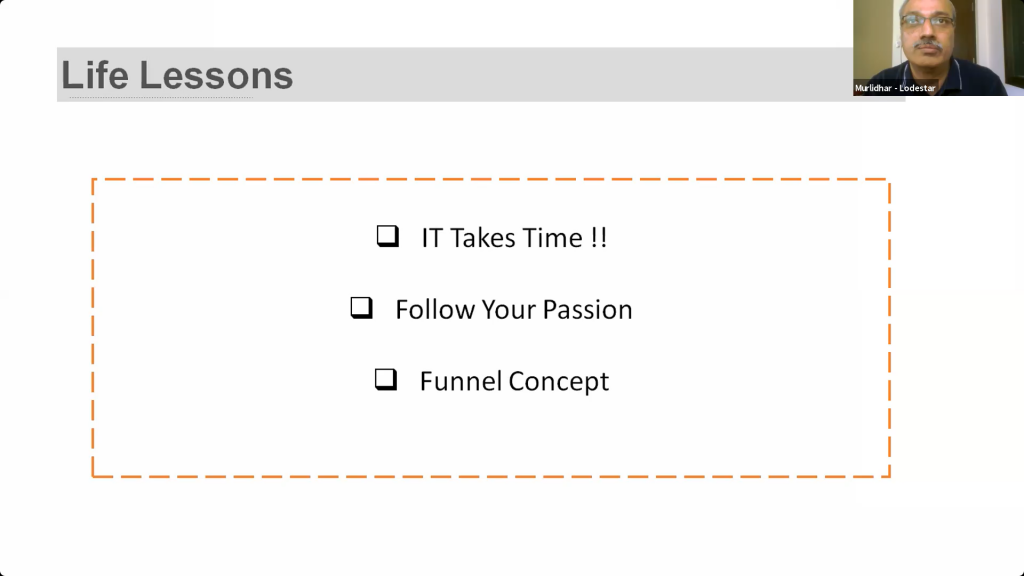Click the word Passion on the slide
Screen dimensions: 1024x576
pyautogui.click(x=587, y=310)
